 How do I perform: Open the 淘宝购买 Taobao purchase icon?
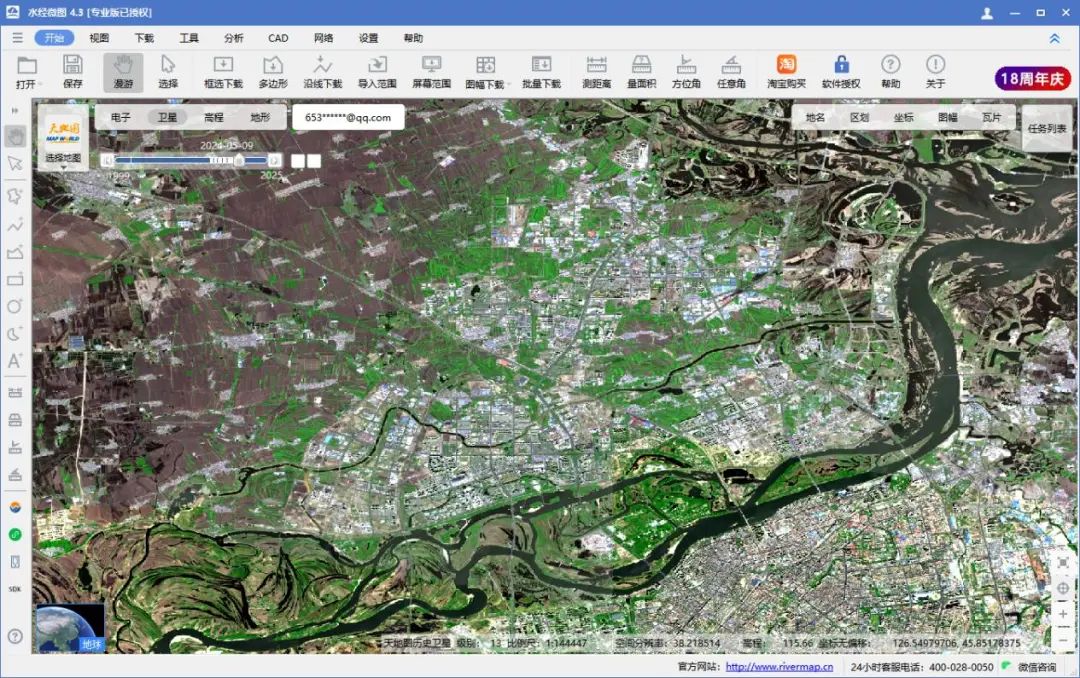pos(786,72)
